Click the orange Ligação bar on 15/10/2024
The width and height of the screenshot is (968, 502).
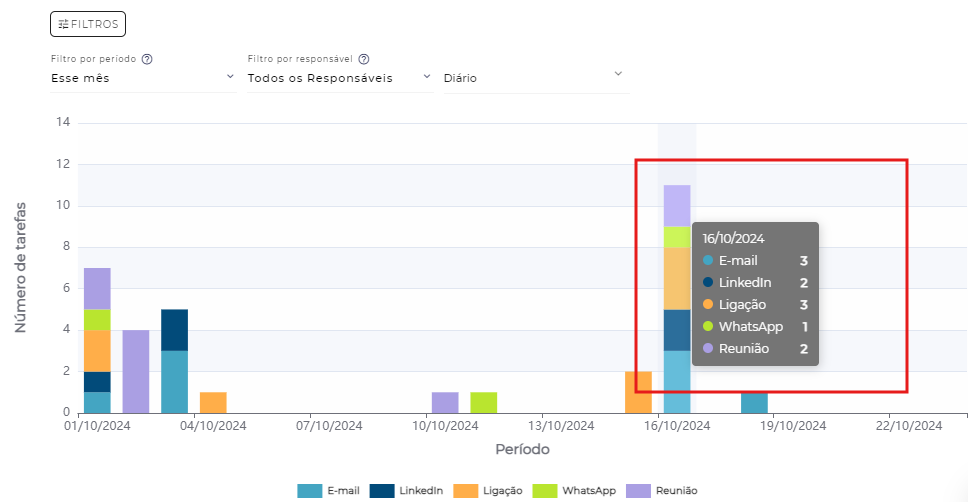[638, 391]
